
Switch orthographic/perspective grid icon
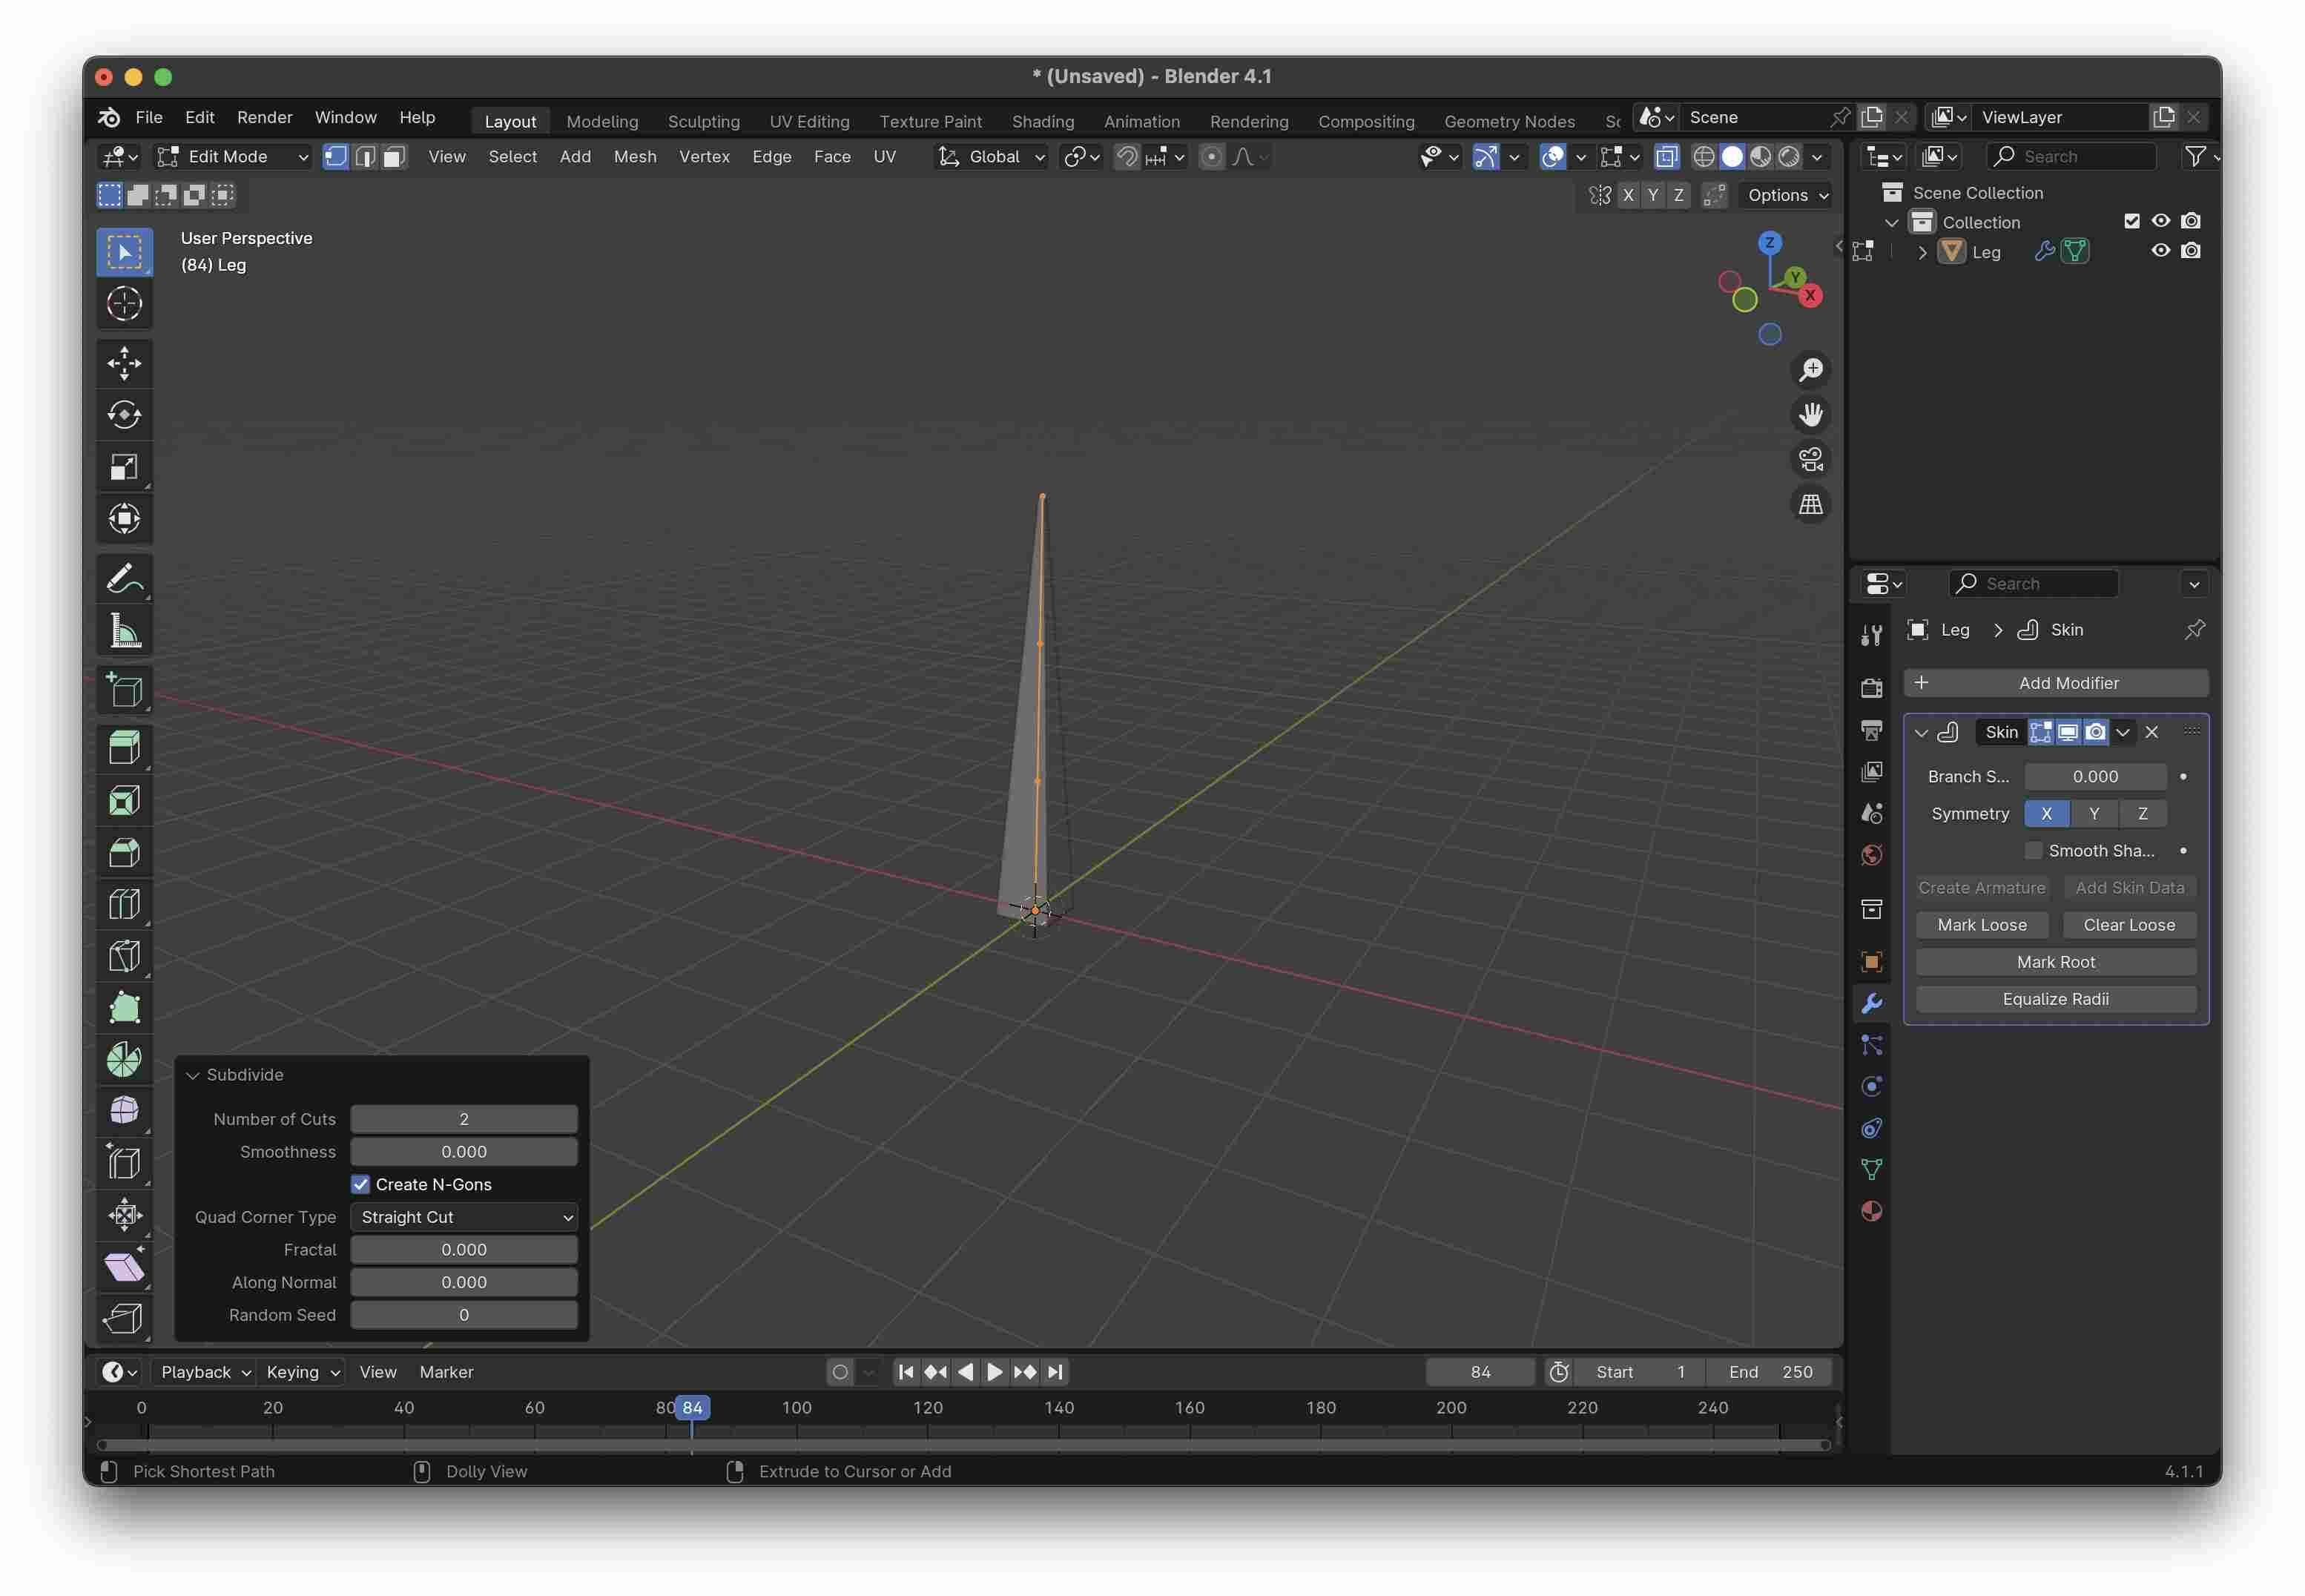pos(1811,504)
